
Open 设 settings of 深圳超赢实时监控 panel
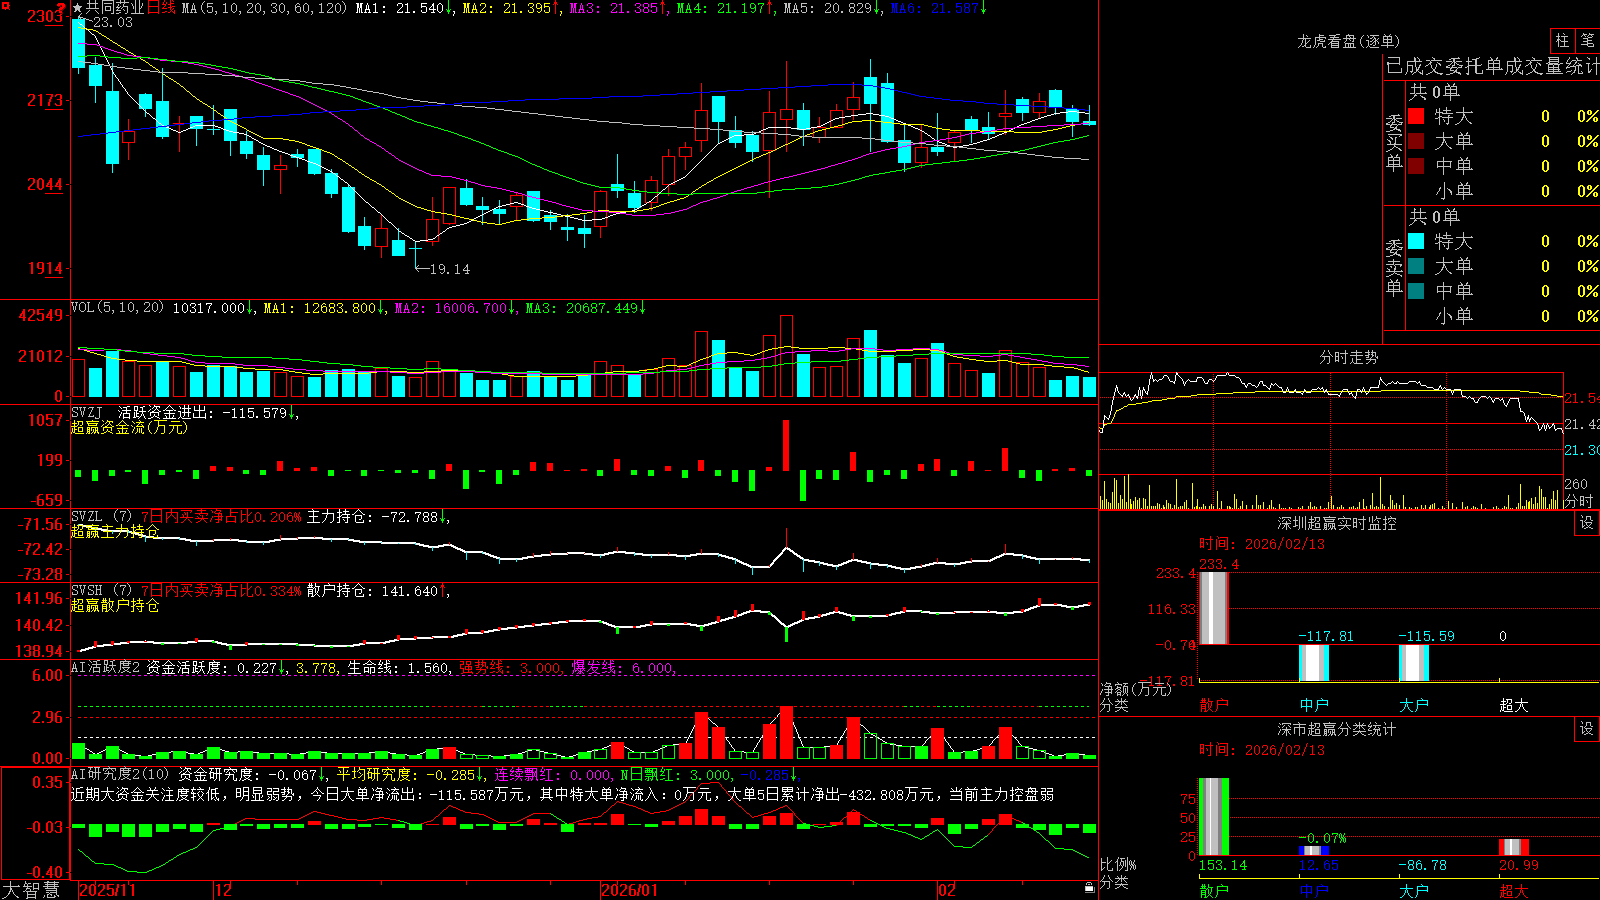coord(1587,523)
